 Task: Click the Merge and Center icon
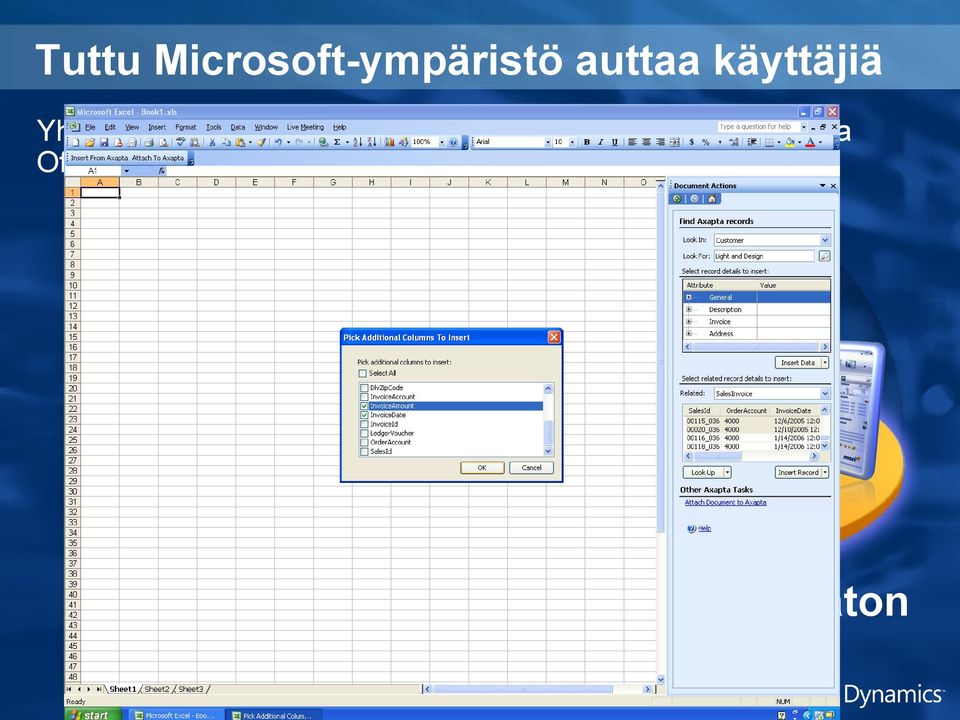pos(675,142)
